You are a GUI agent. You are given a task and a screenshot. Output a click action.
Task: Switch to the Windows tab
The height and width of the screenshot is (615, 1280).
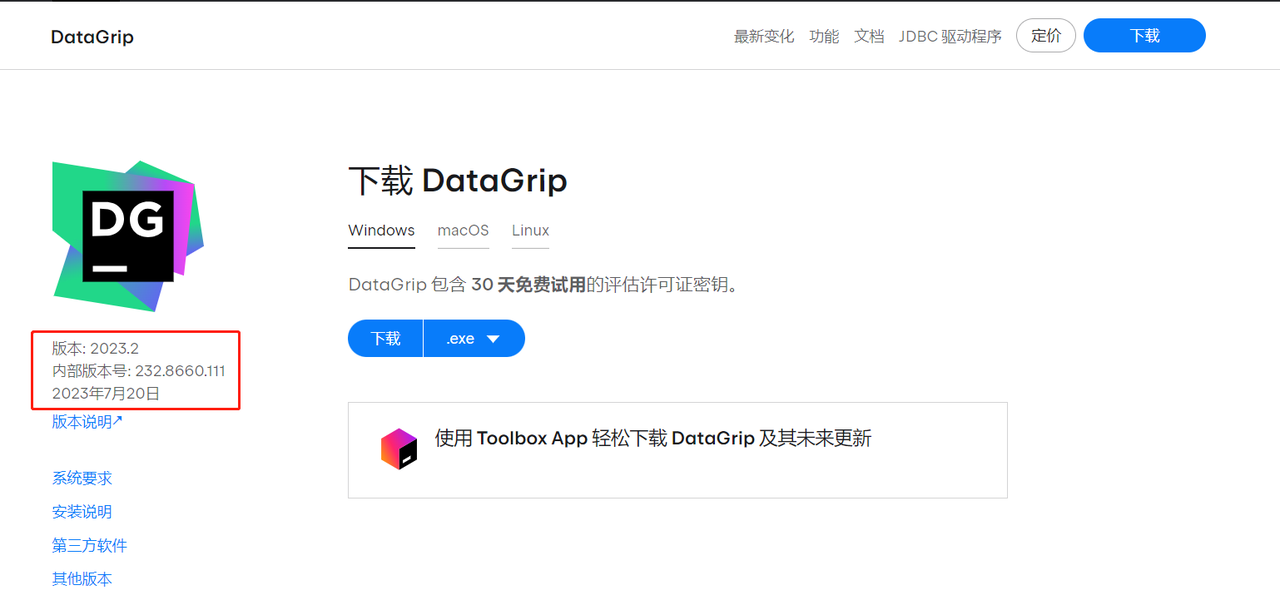pyautogui.click(x=381, y=230)
